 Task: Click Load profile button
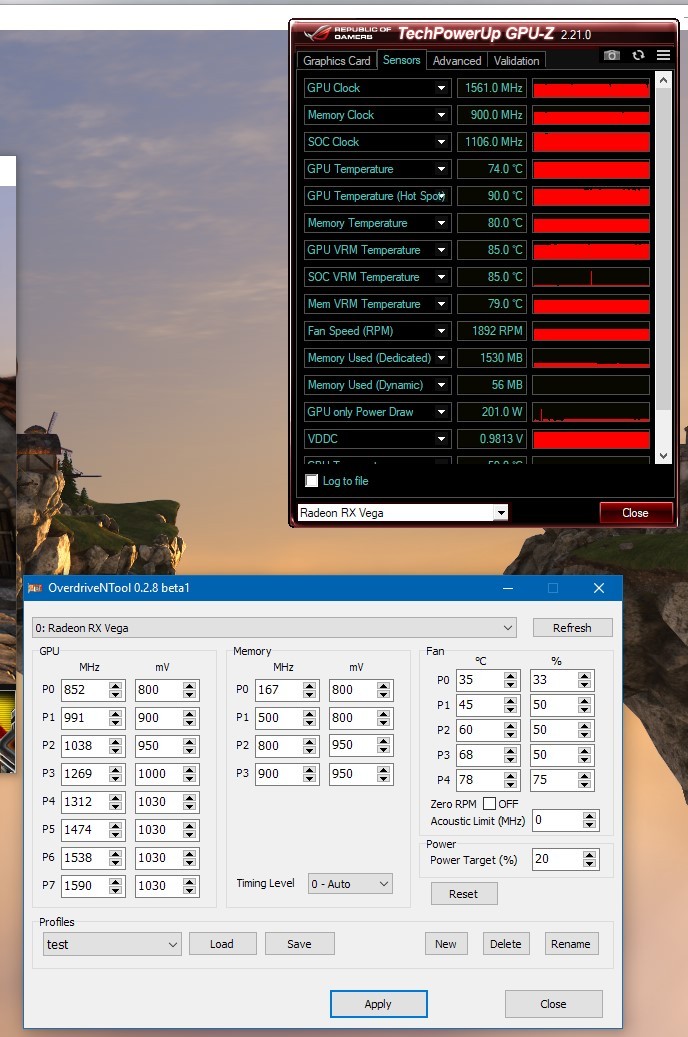click(222, 944)
